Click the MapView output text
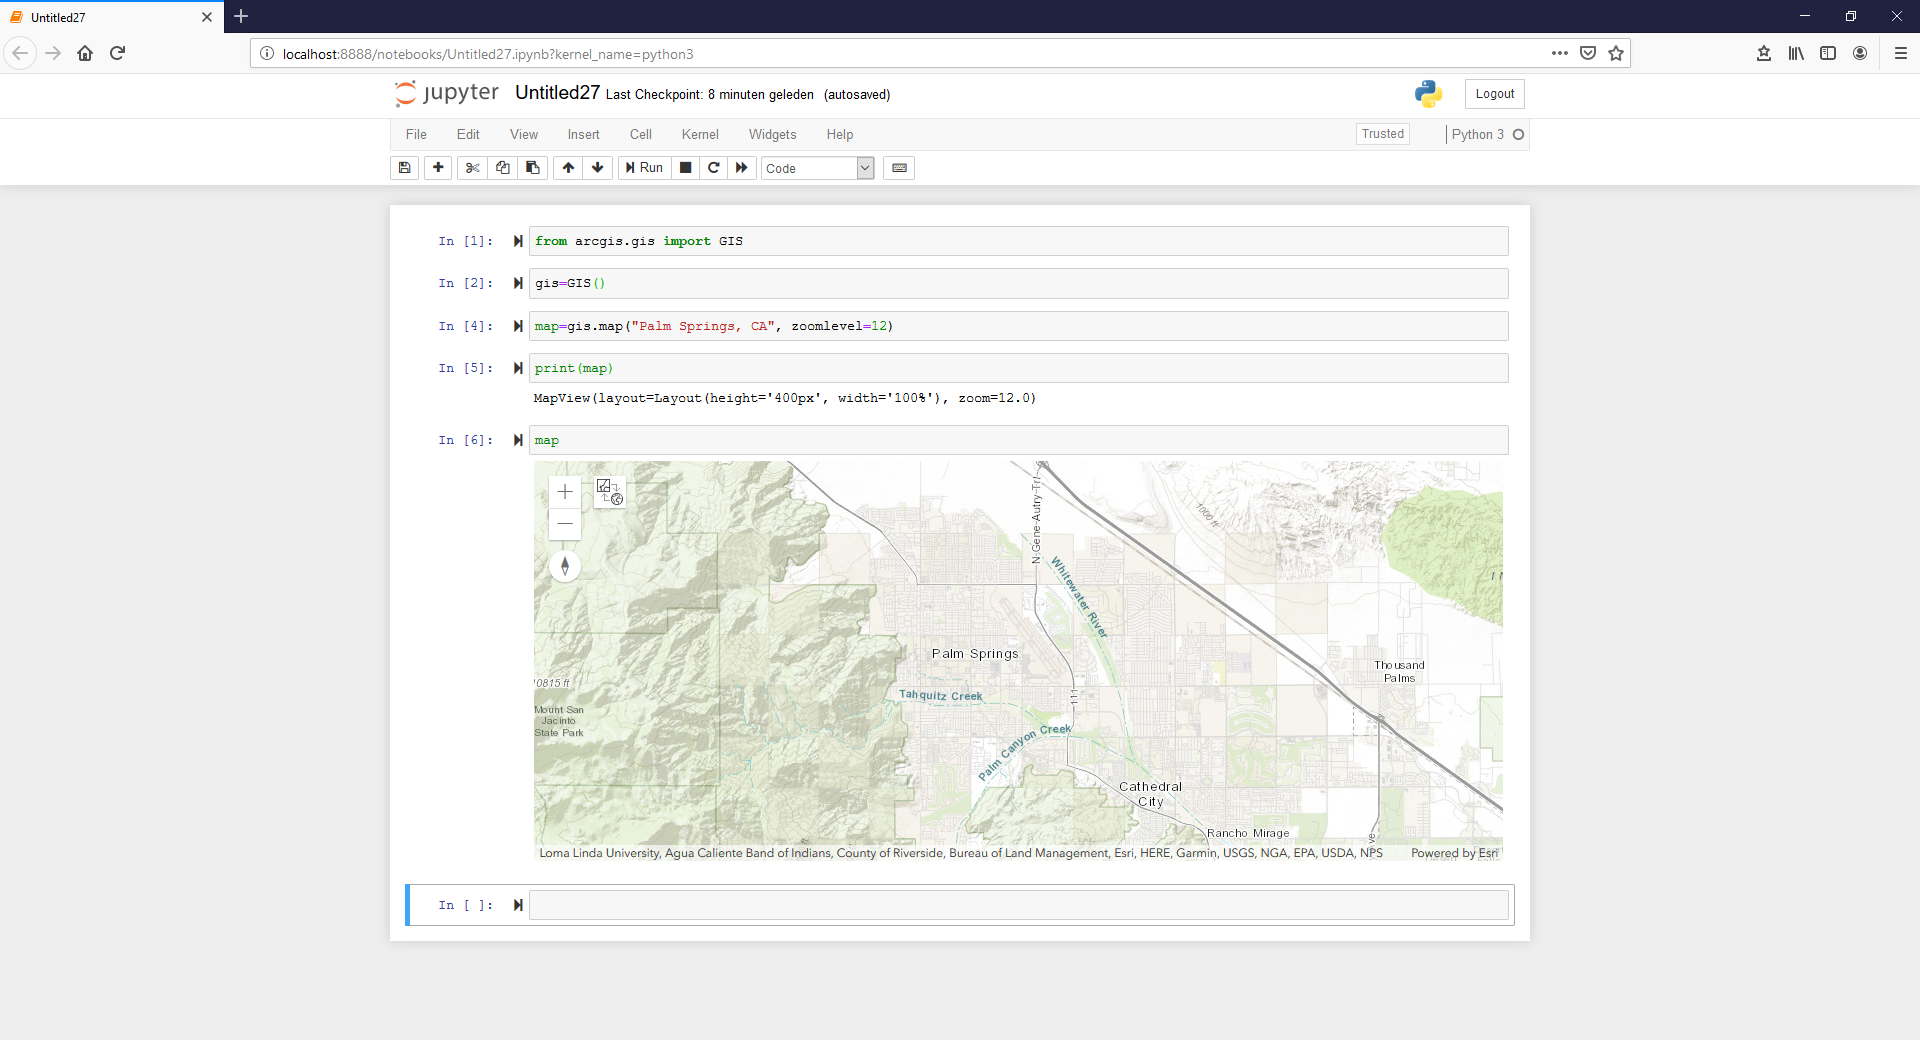This screenshot has width=1920, height=1040. [785, 398]
